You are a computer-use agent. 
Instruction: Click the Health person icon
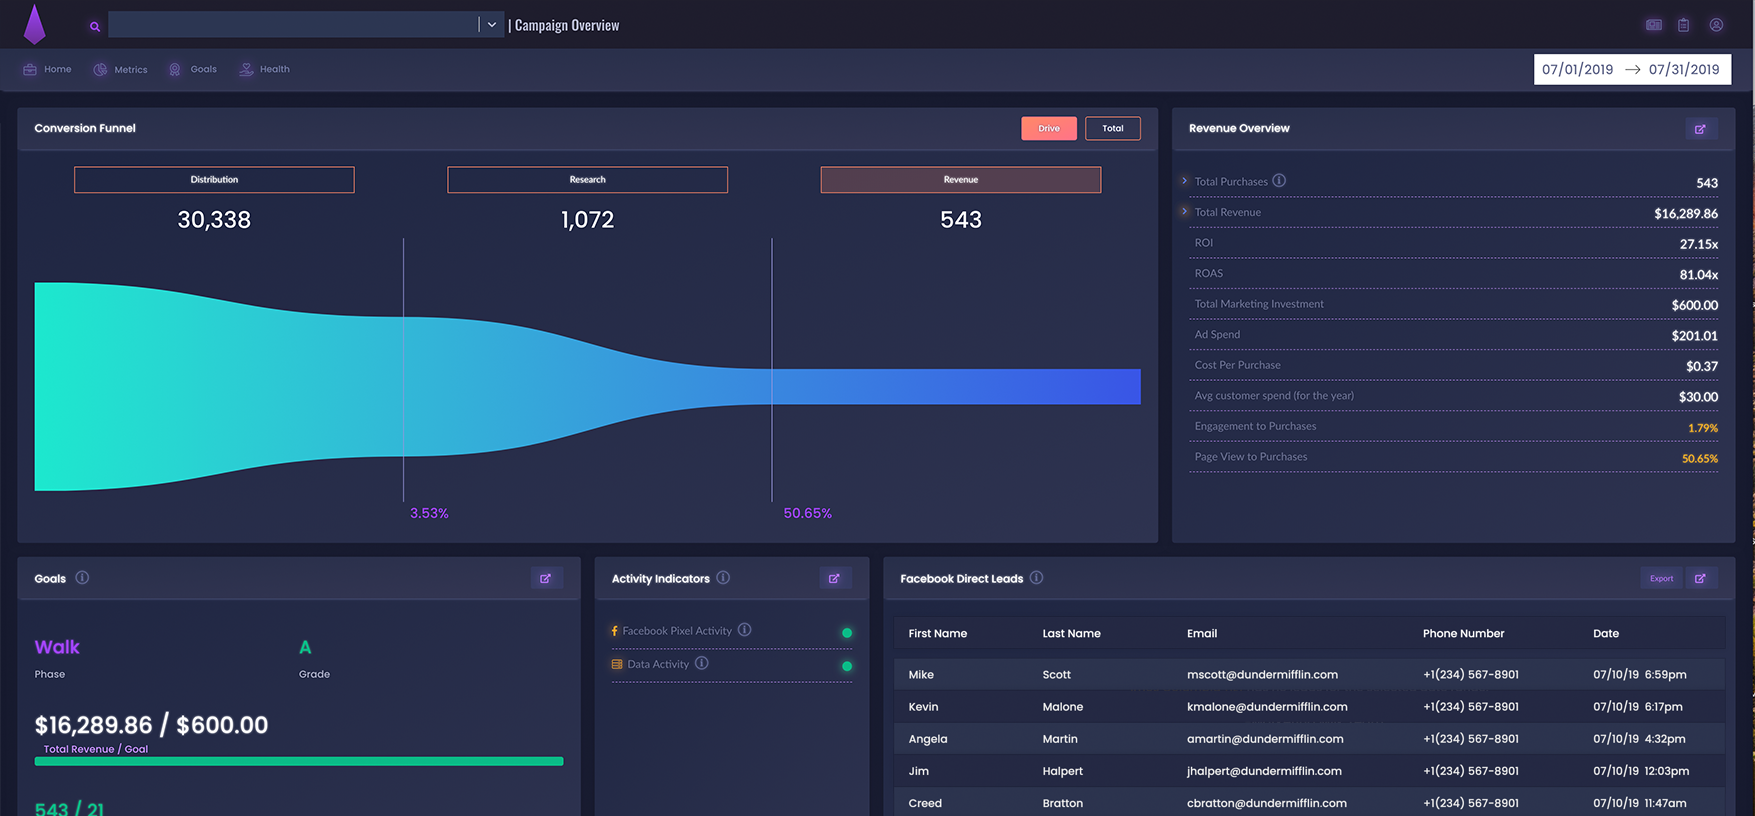(246, 69)
